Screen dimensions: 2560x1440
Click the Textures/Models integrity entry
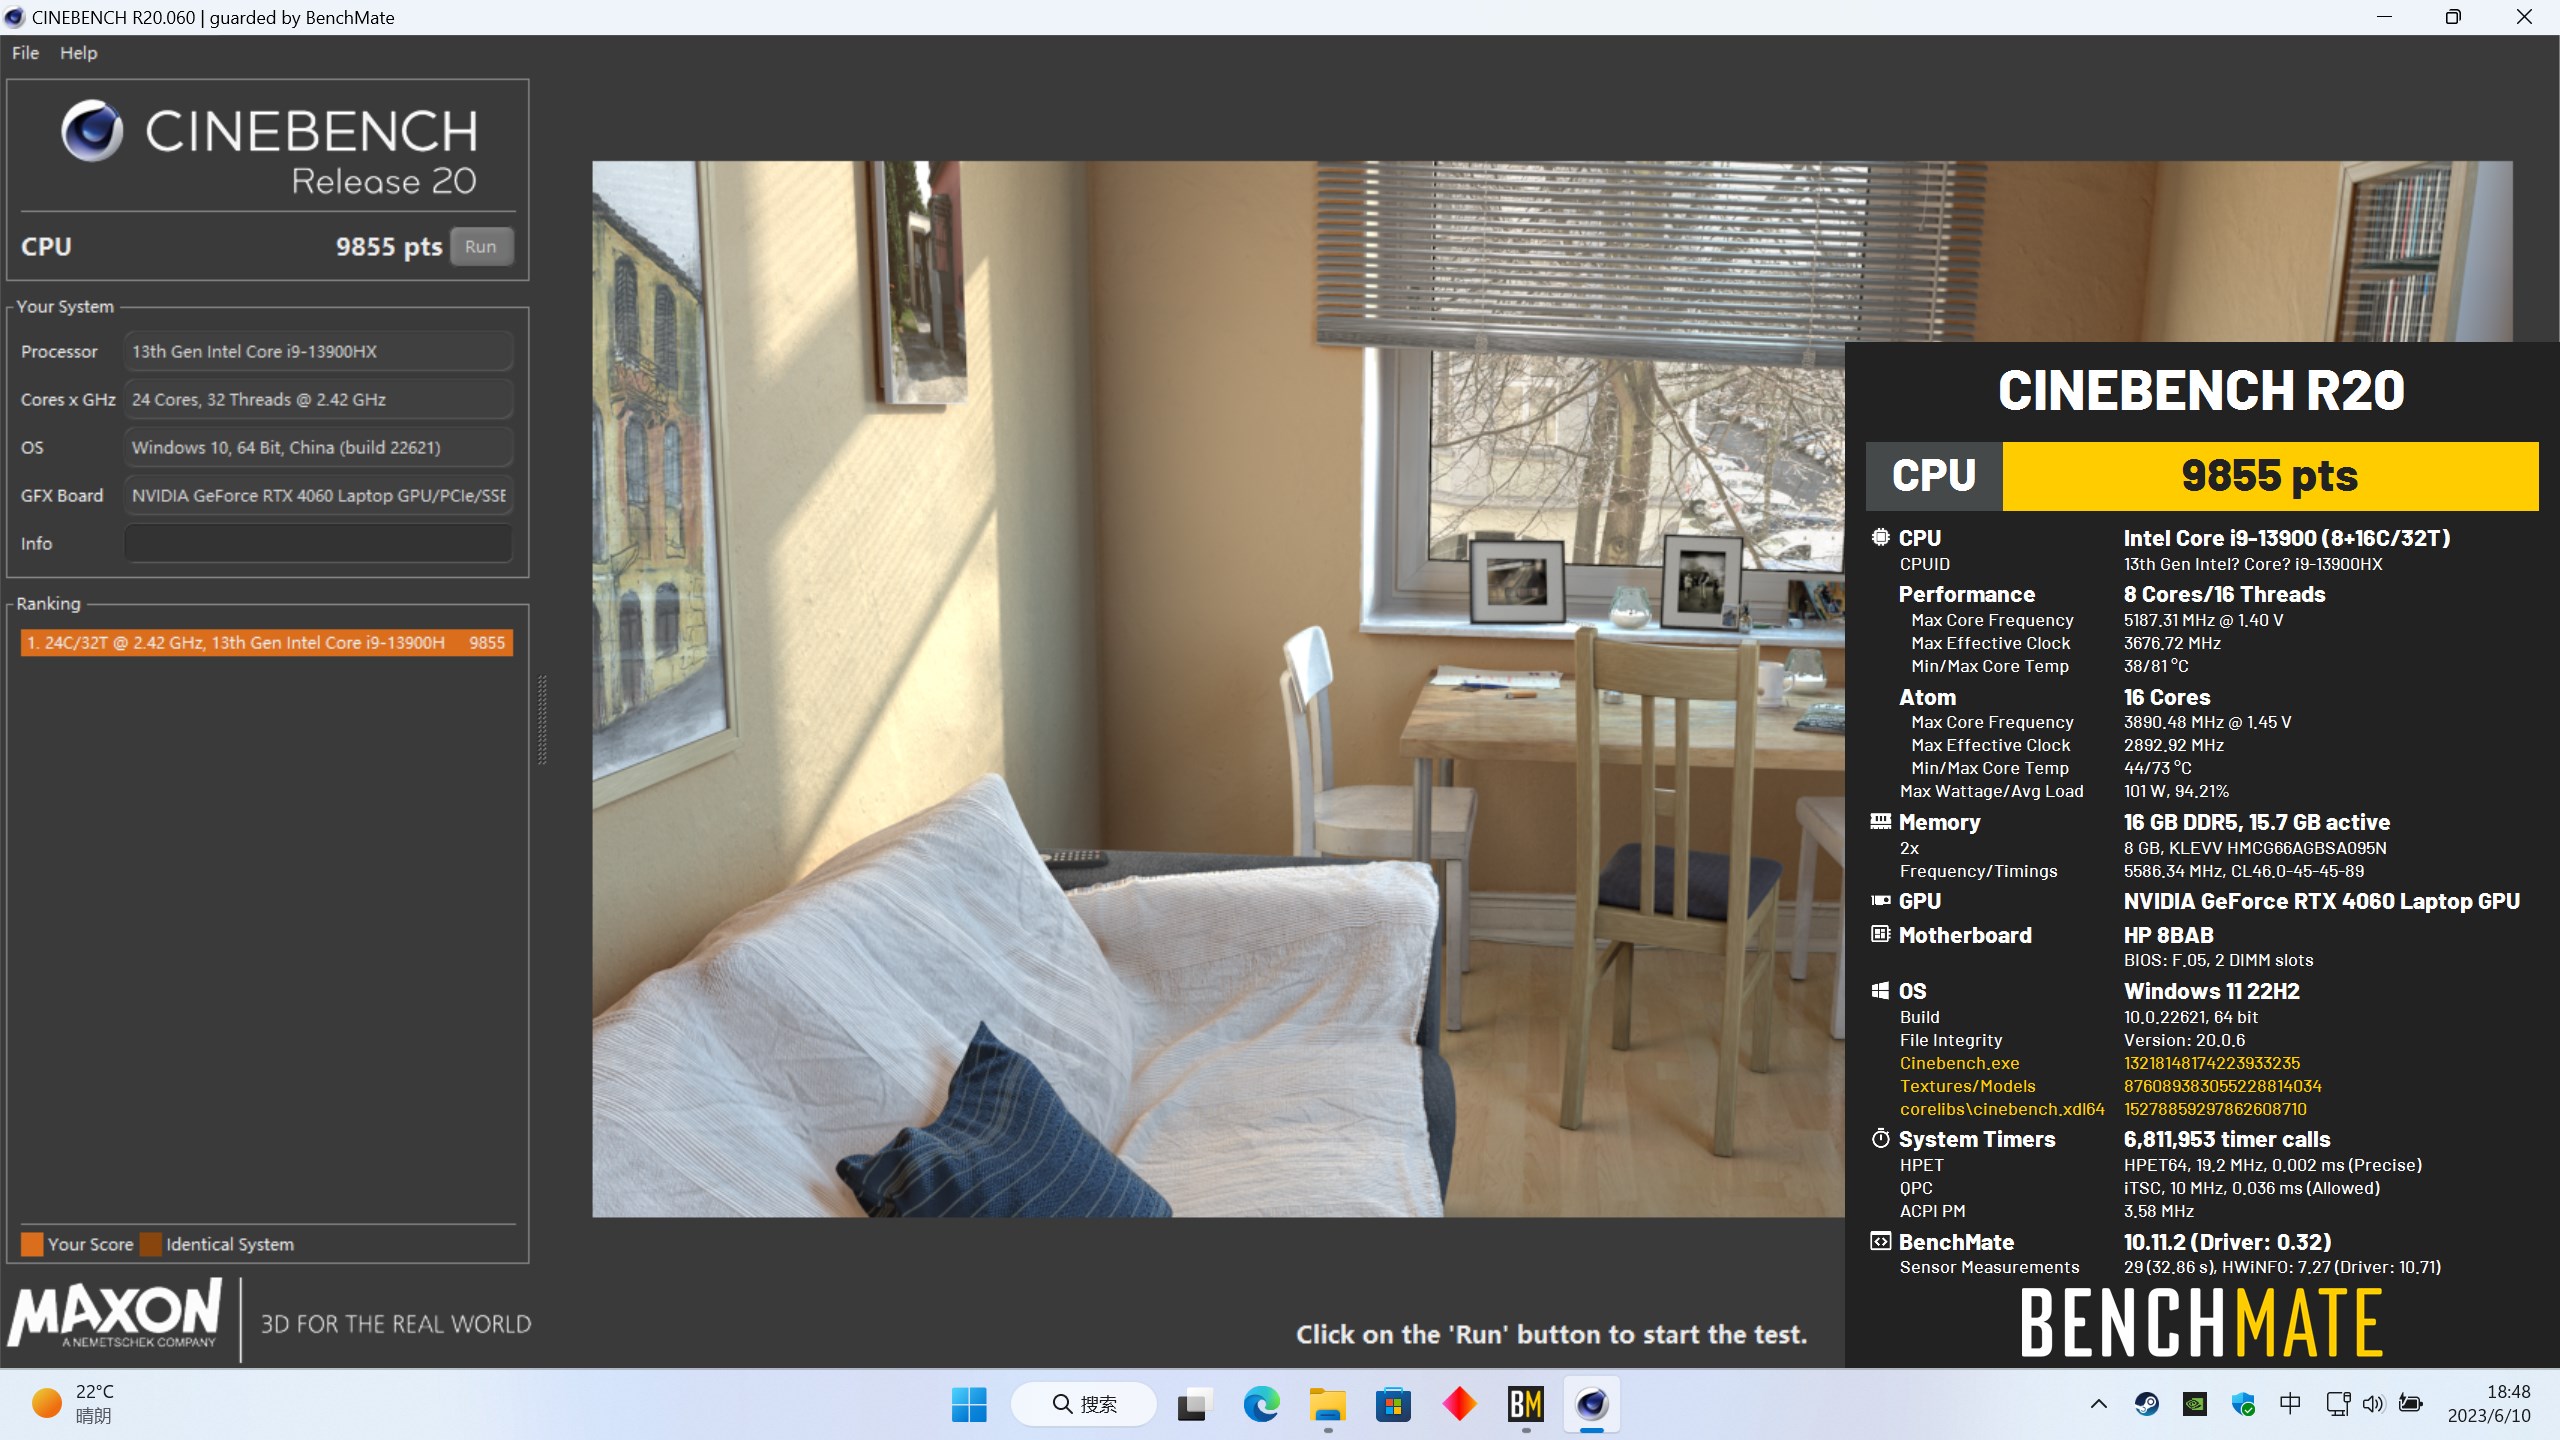point(1967,1086)
